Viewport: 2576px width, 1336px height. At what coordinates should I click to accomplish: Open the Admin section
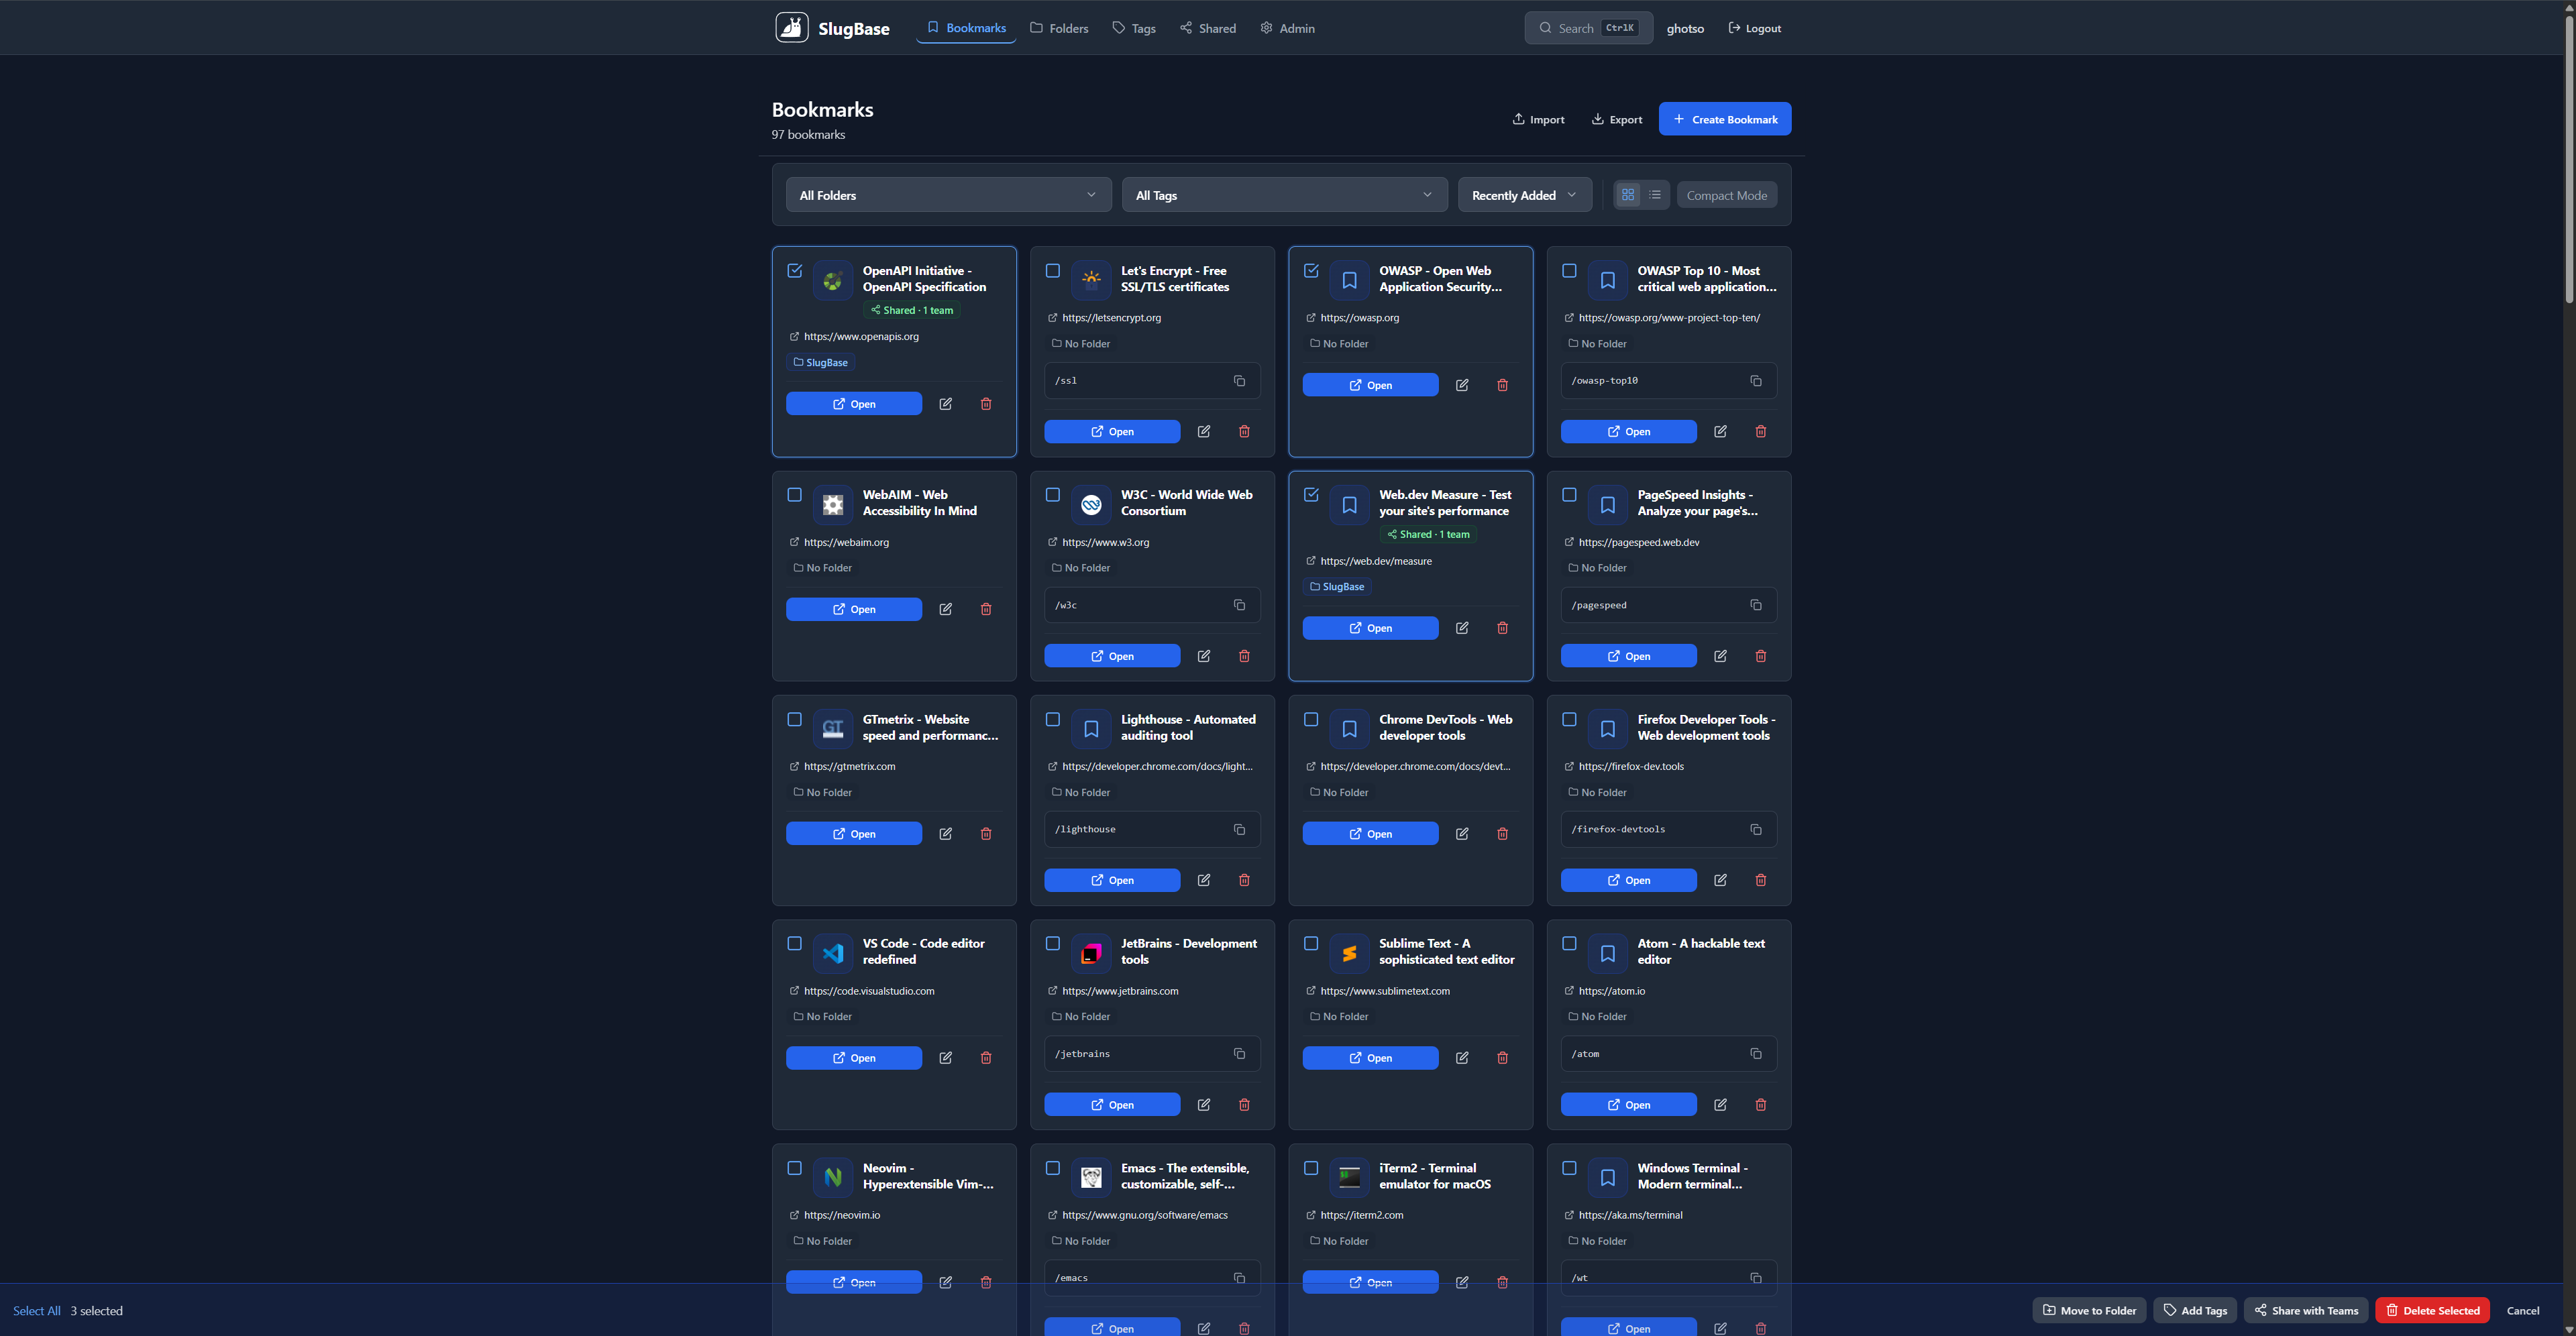[x=1287, y=27]
